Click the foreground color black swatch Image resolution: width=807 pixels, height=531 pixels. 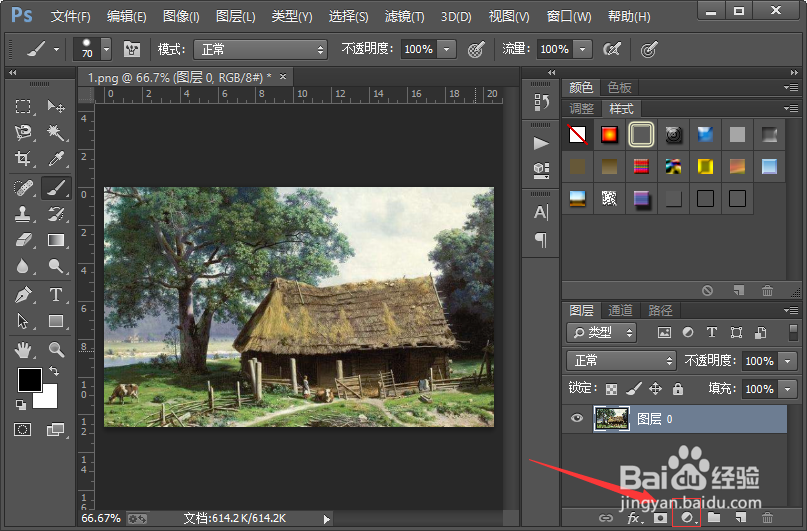tap(30, 380)
